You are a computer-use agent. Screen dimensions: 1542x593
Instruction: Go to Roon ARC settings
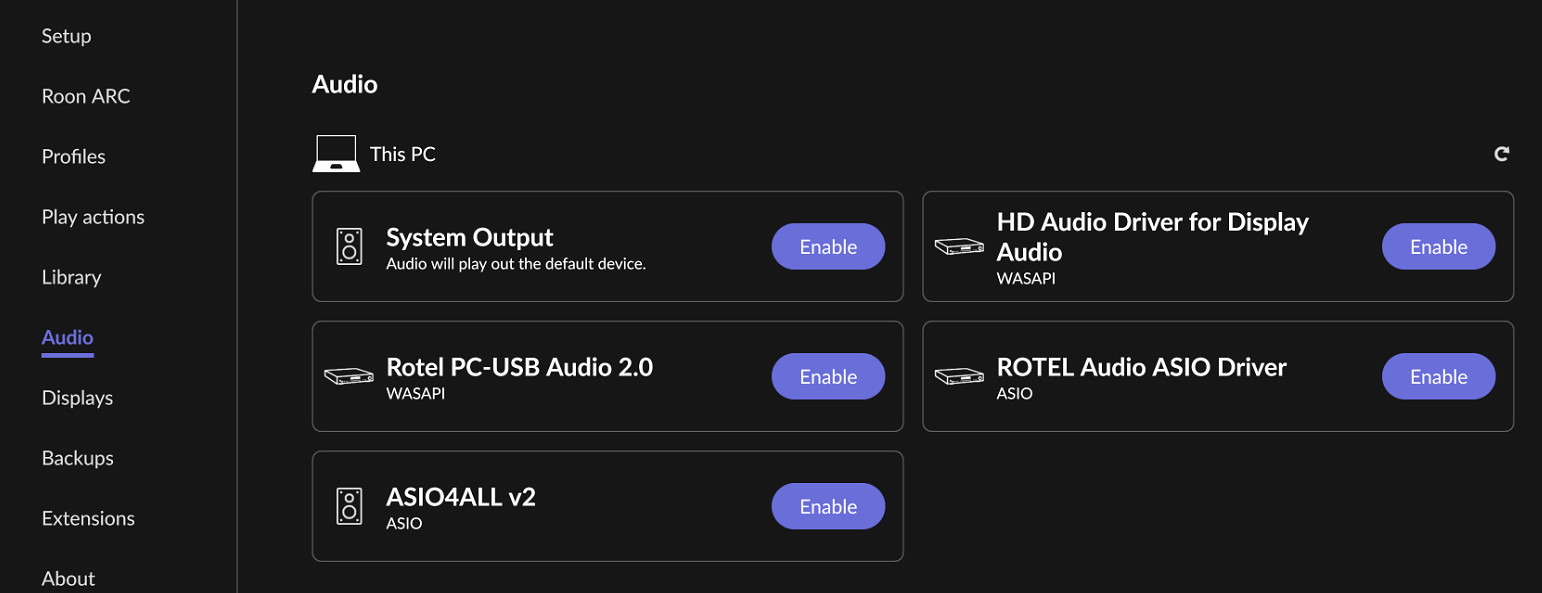click(x=86, y=97)
